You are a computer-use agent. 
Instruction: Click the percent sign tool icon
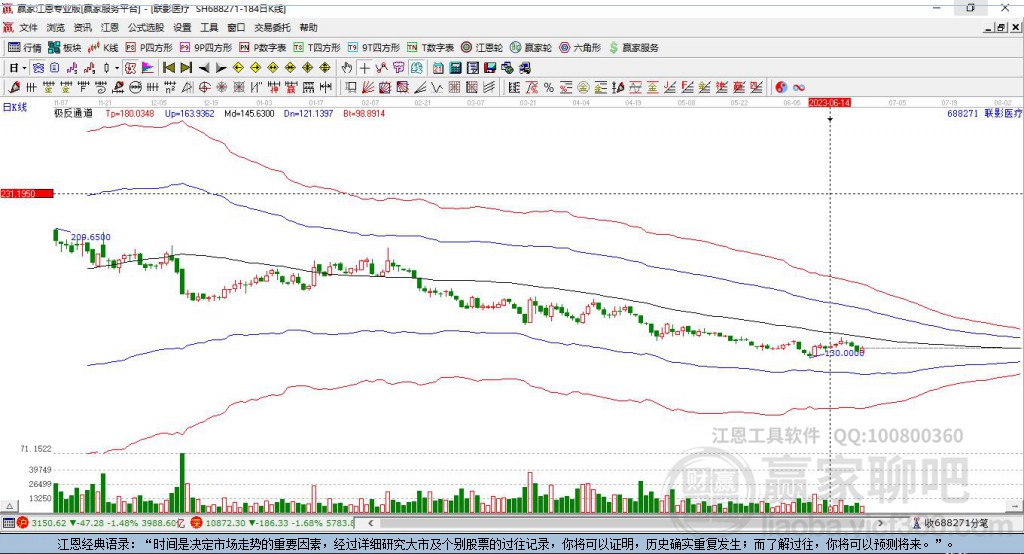pos(549,87)
